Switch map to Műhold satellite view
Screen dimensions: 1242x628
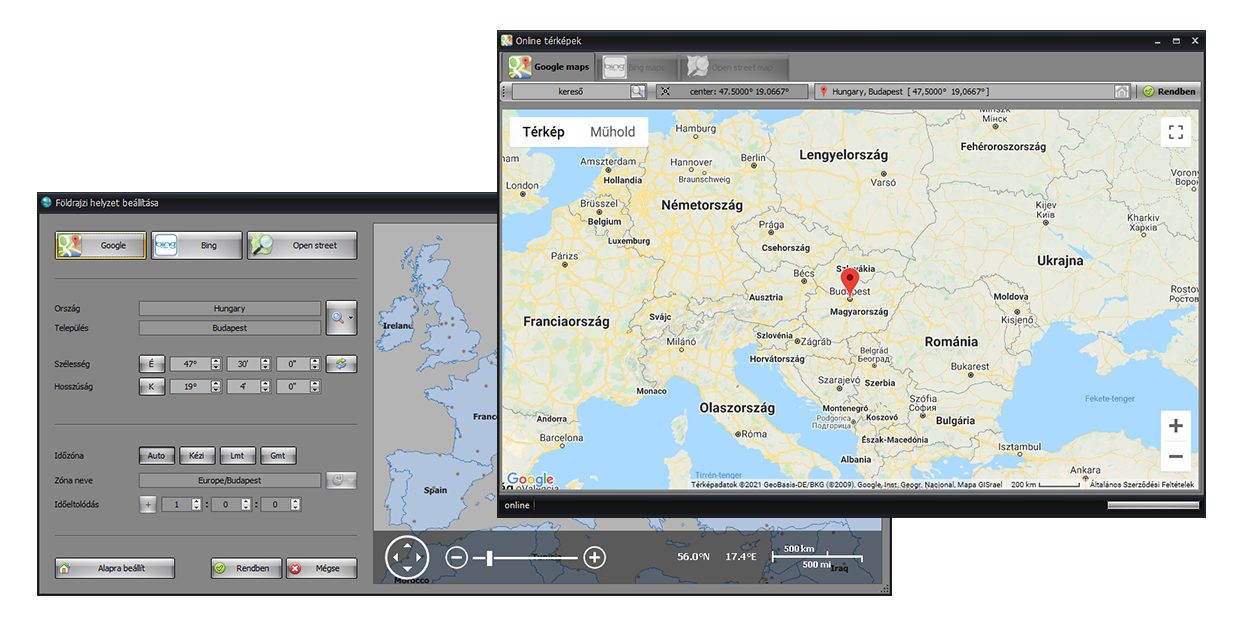(x=613, y=132)
